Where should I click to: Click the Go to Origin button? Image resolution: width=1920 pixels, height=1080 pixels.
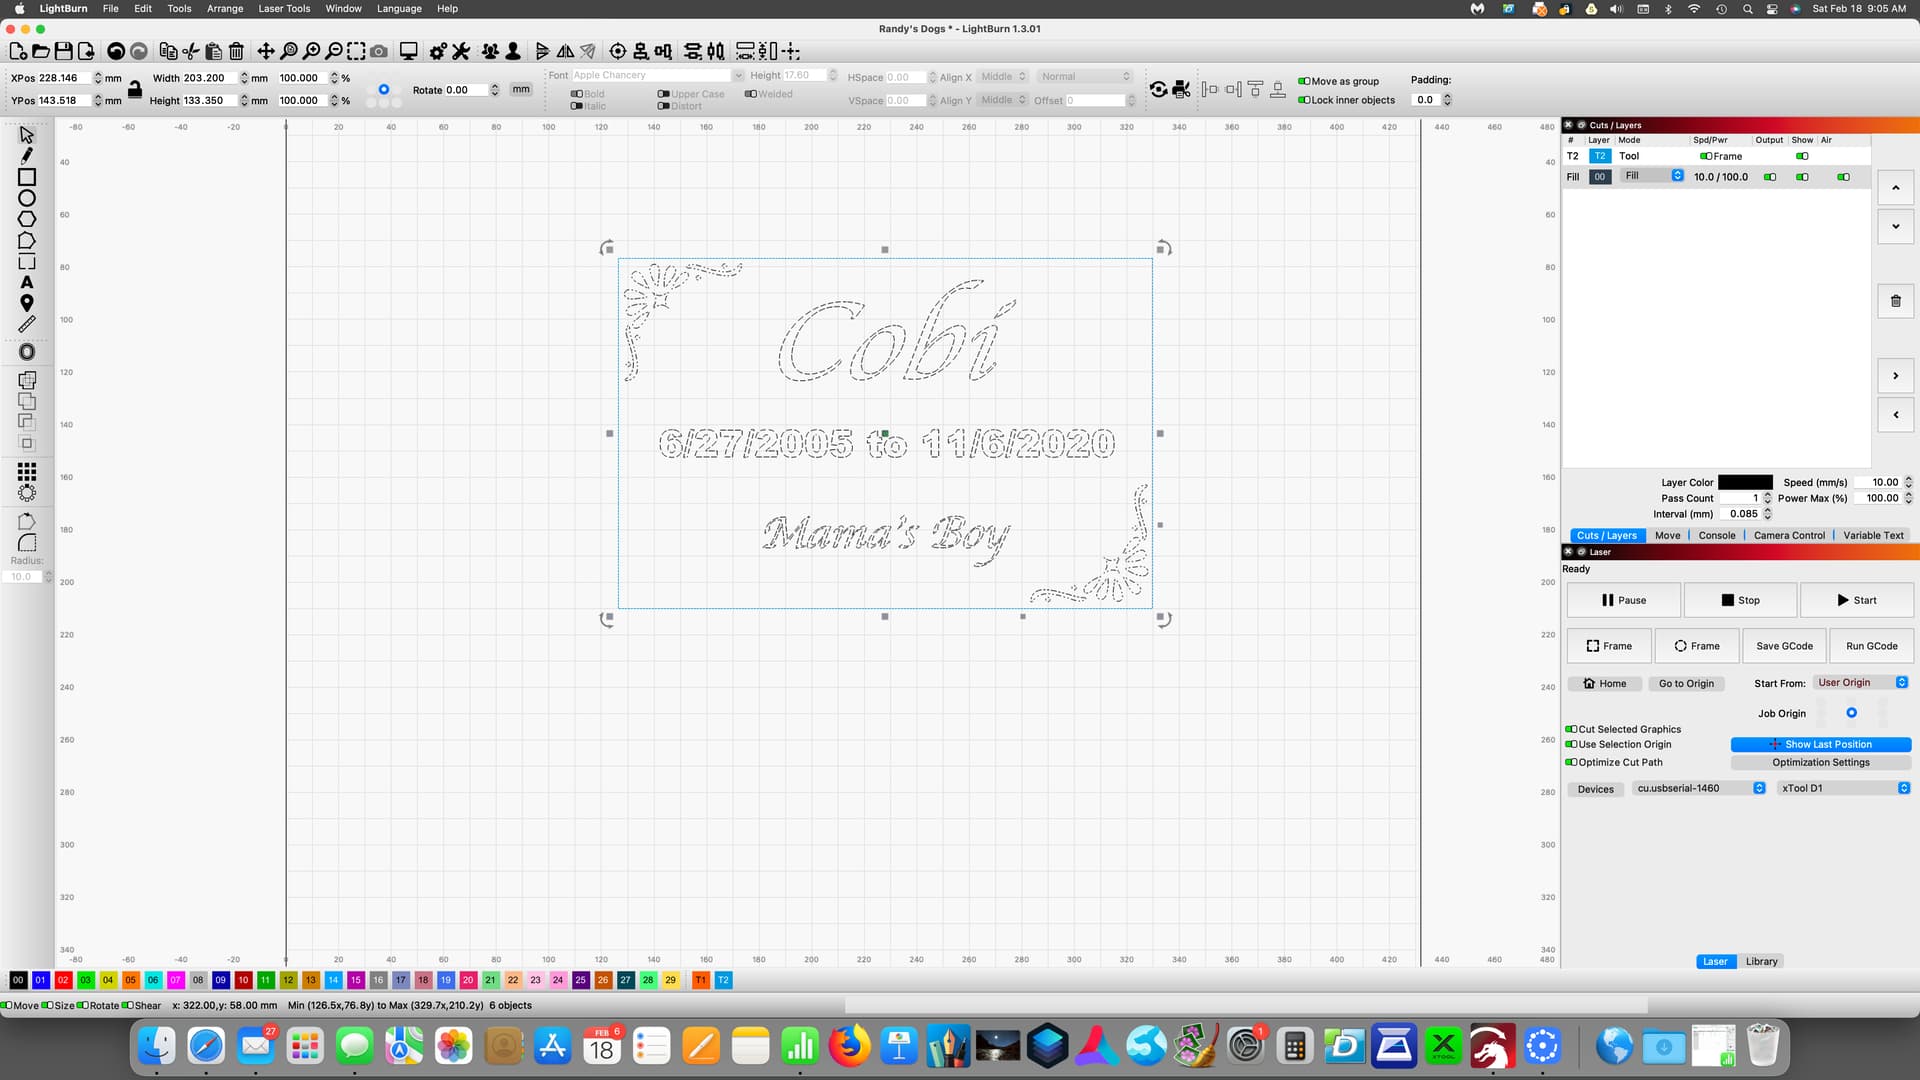click(1686, 684)
